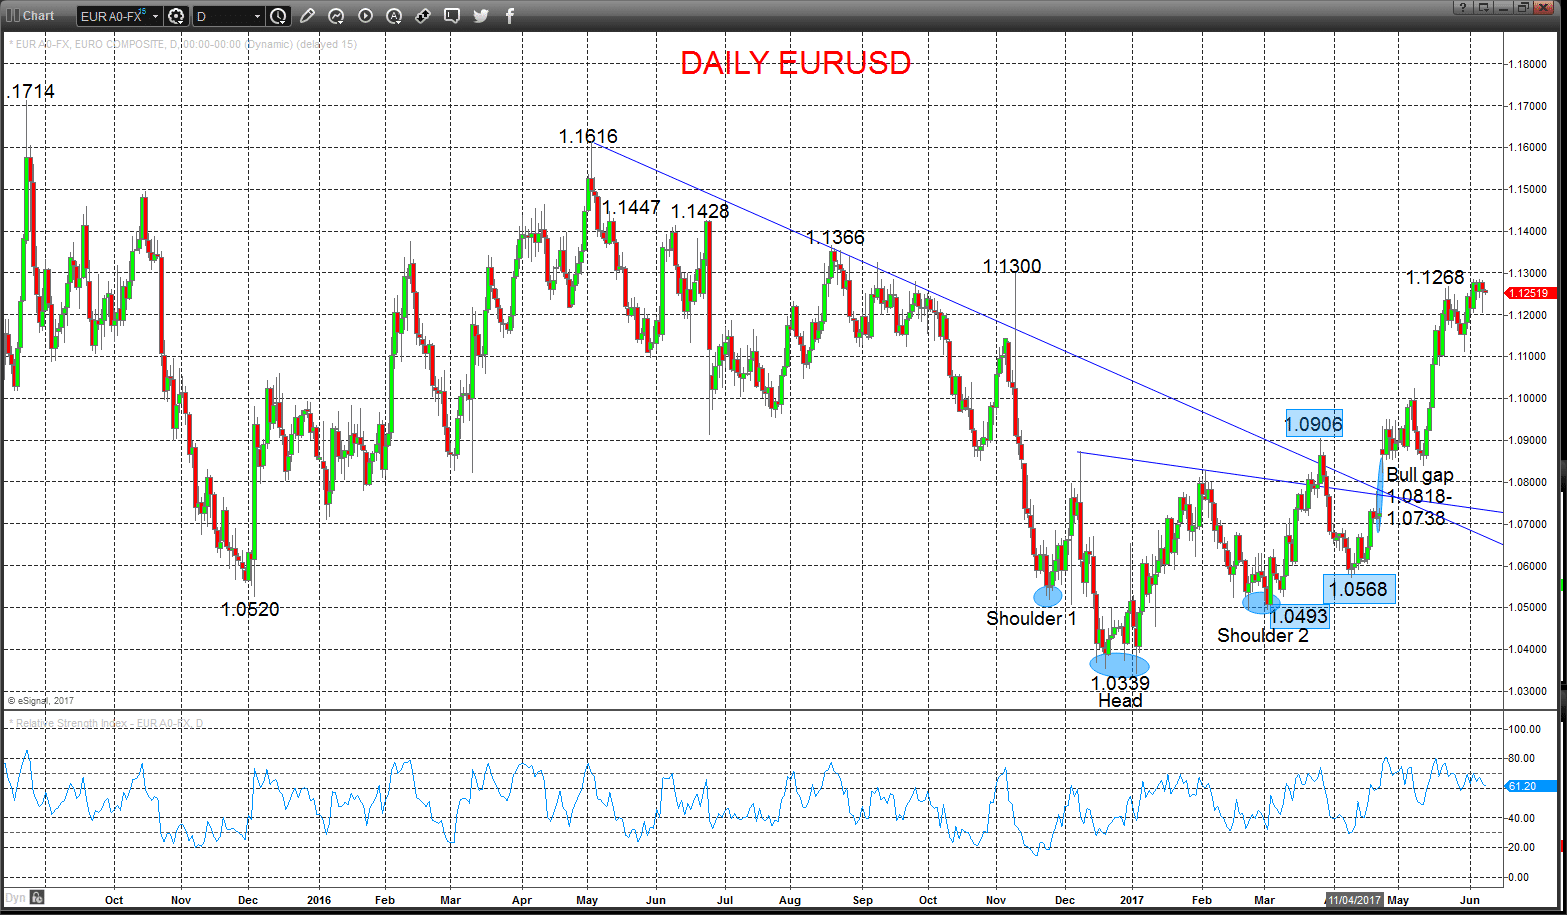Image resolution: width=1567 pixels, height=915 pixels.
Task: Click the 1.1616 peak label
Action: 588,136
